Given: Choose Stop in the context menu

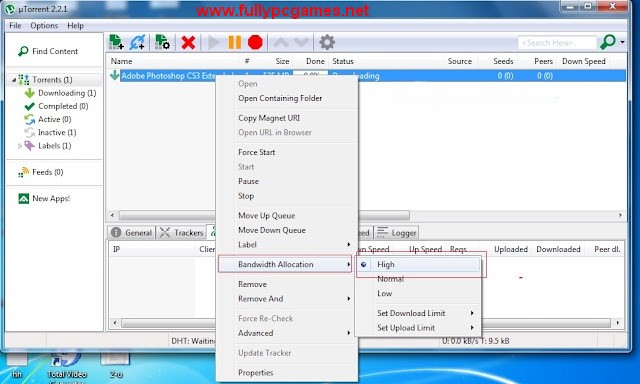Looking at the screenshot, I should pos(246,196).
